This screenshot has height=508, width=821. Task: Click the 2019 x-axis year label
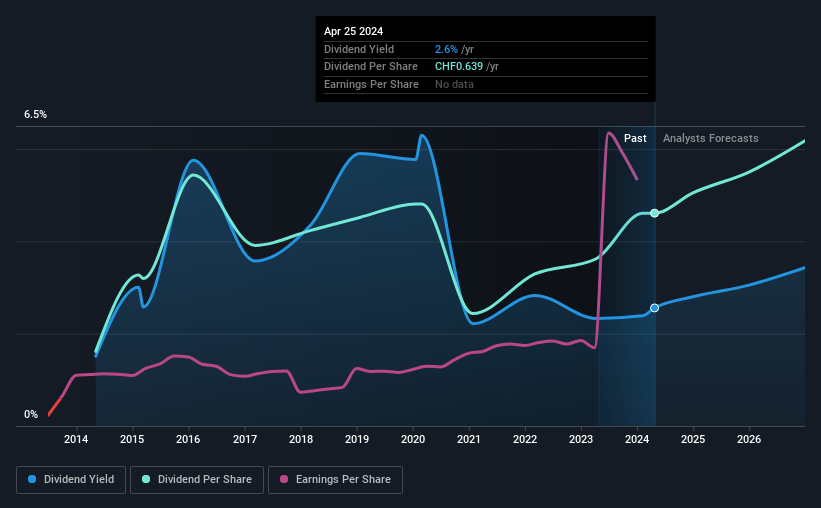coord(357,439)
